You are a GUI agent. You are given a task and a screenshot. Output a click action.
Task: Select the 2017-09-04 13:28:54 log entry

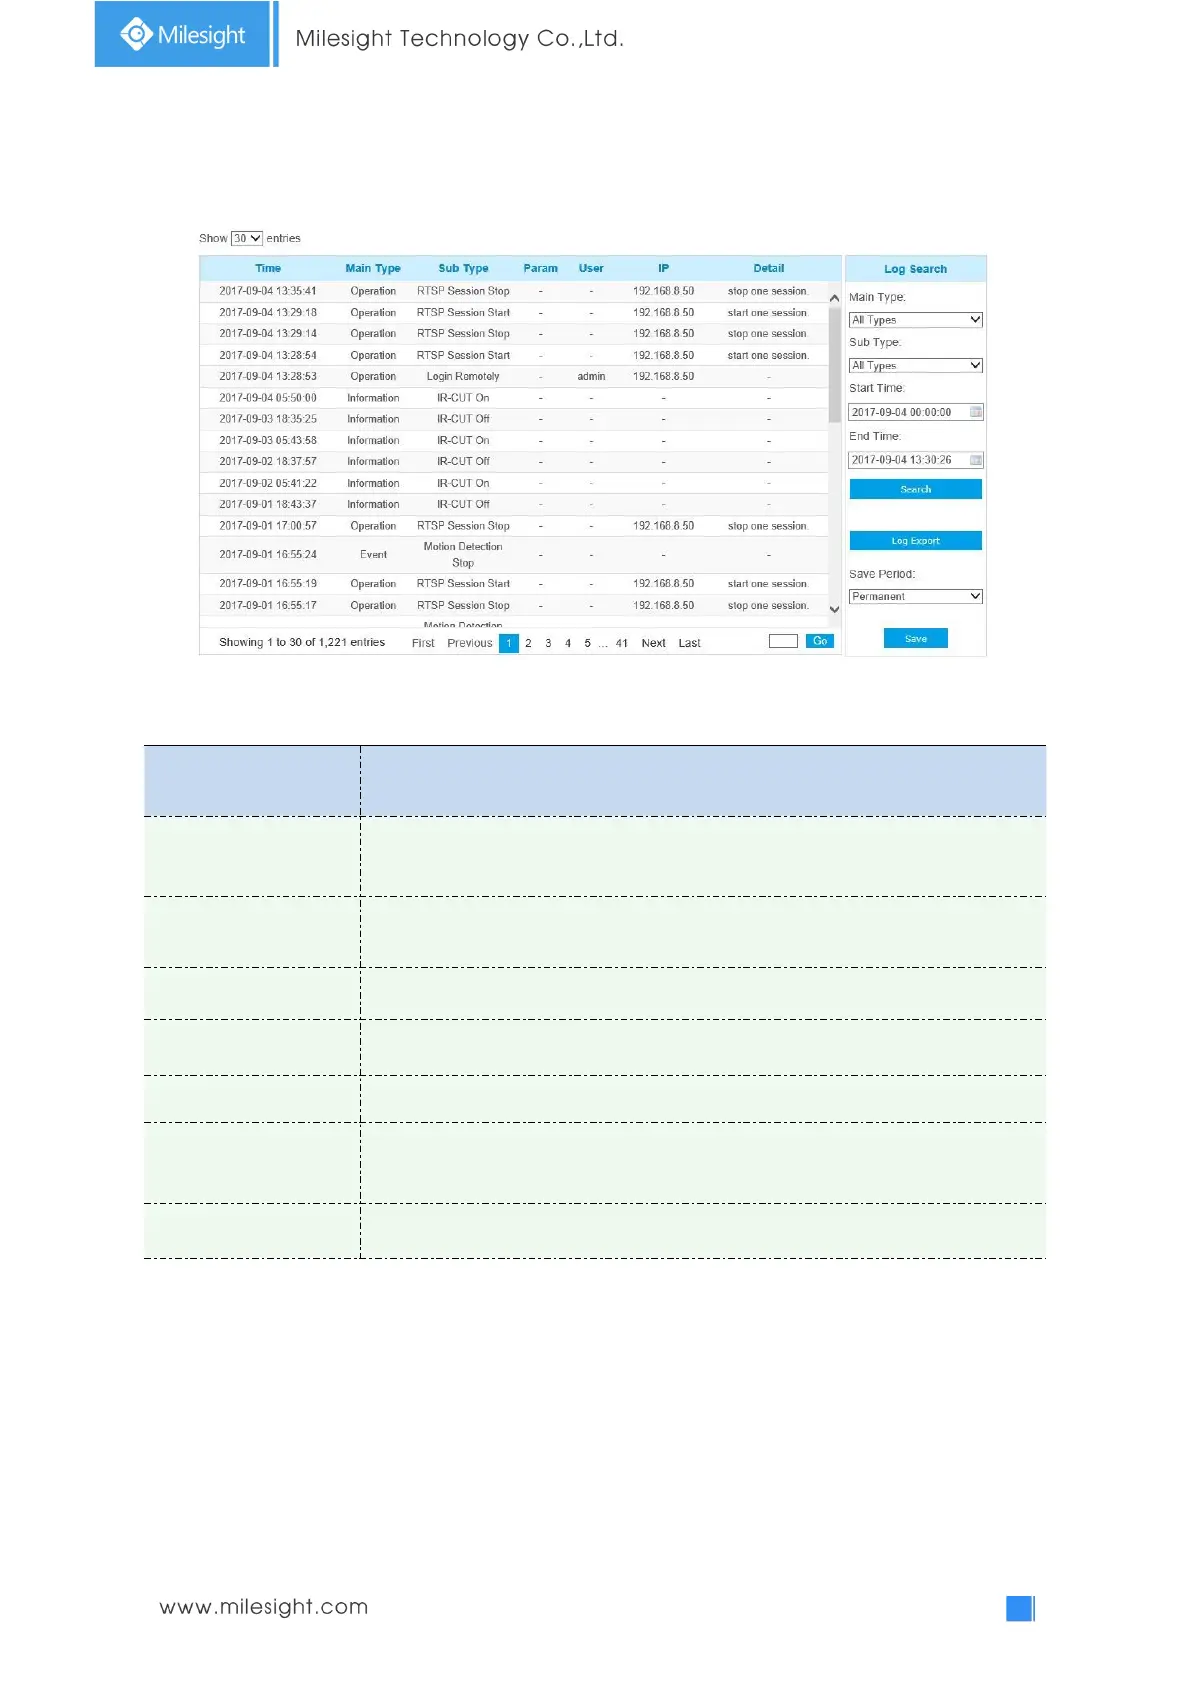click(x=514, y=355)
